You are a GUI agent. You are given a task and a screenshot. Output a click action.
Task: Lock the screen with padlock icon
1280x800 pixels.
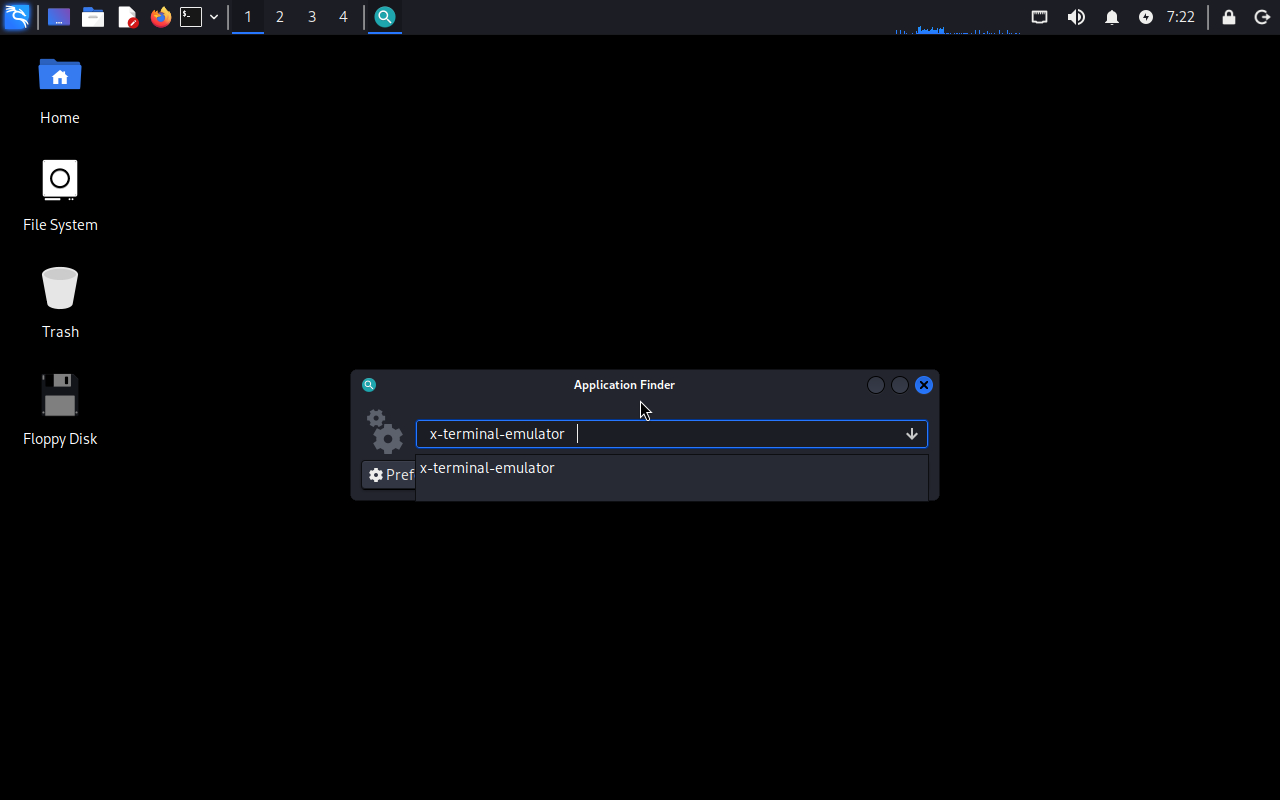pyautogui.click(x=1229, y=17)
